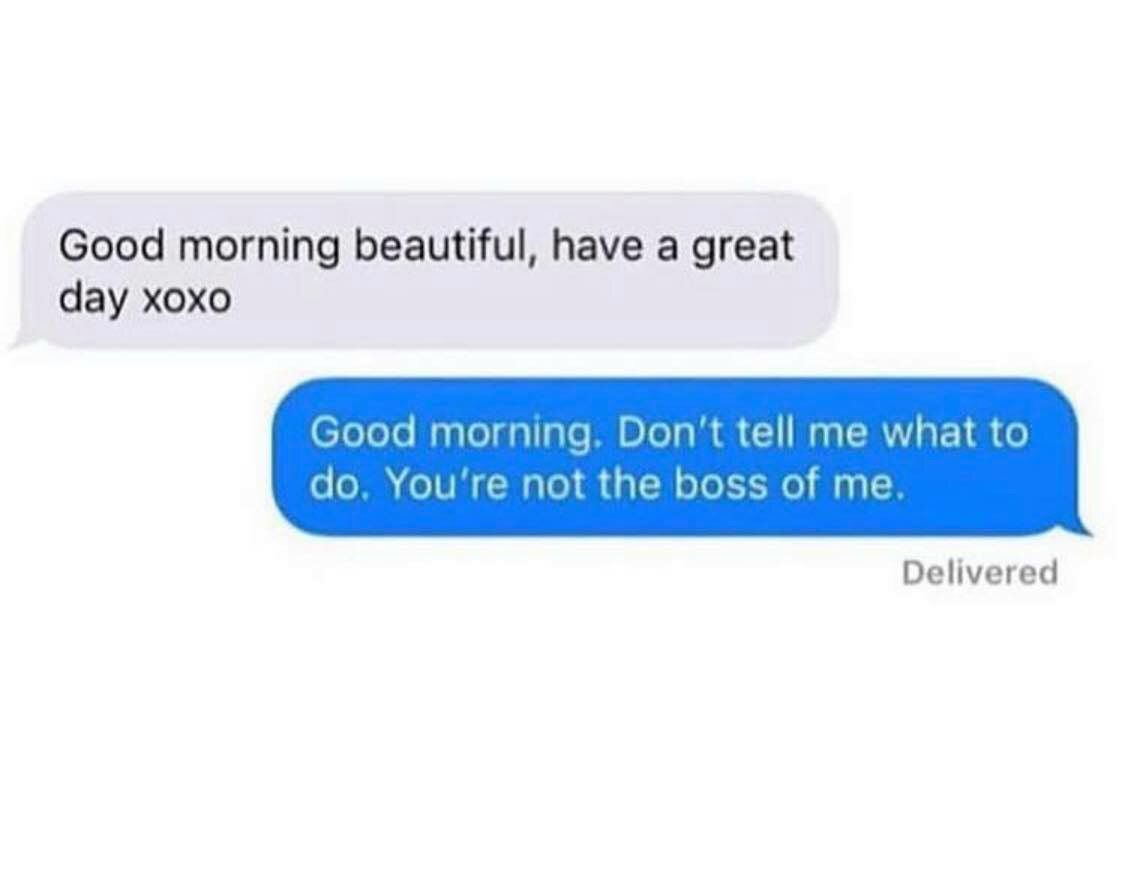Click "xoxo" in the gray message
1125x880 pixels.
(188, 298)
